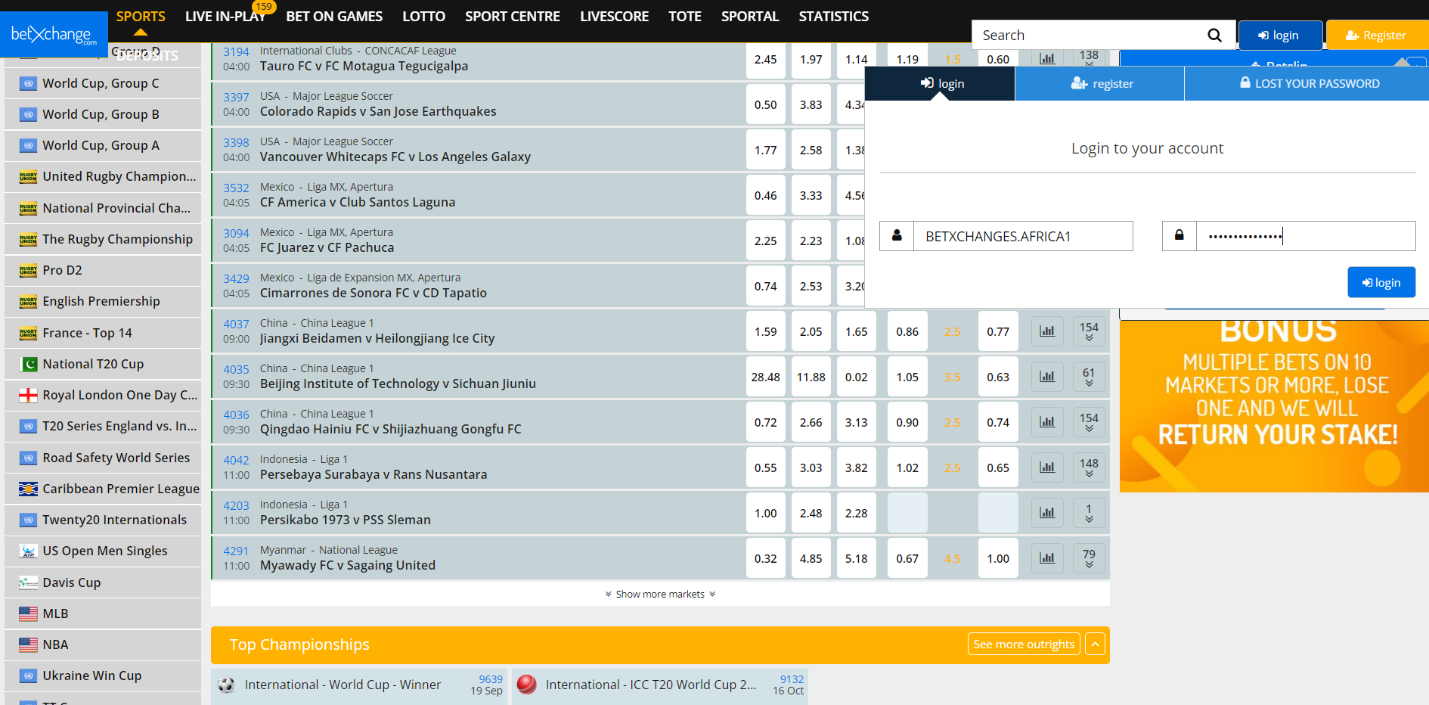1429x705 pixels.
Task: Click the Pakistan flag icon beside National T20 Cup
Action: click(x=28, y=364)
